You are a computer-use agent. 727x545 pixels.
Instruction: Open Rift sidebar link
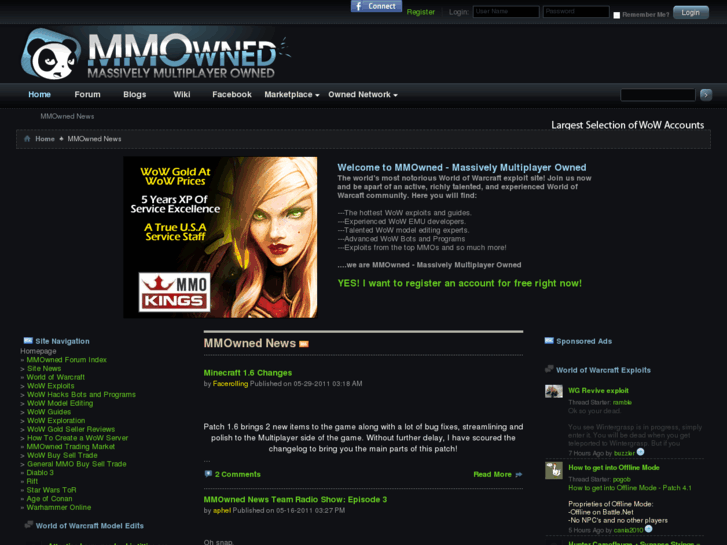[x=32, y=481]
